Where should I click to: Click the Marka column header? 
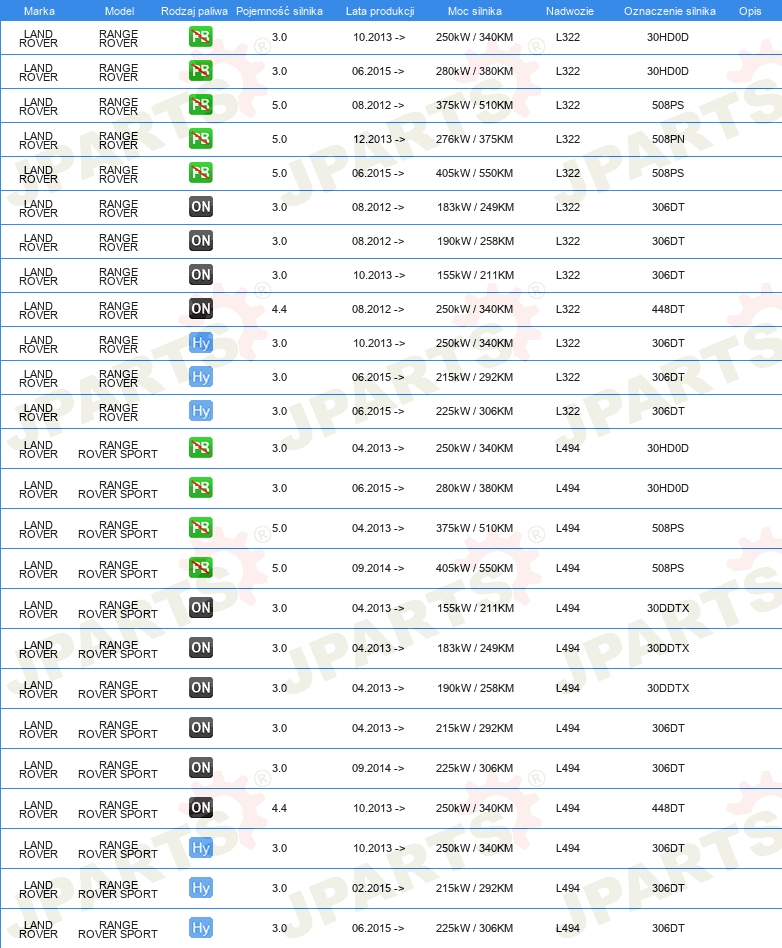[39, 11]
